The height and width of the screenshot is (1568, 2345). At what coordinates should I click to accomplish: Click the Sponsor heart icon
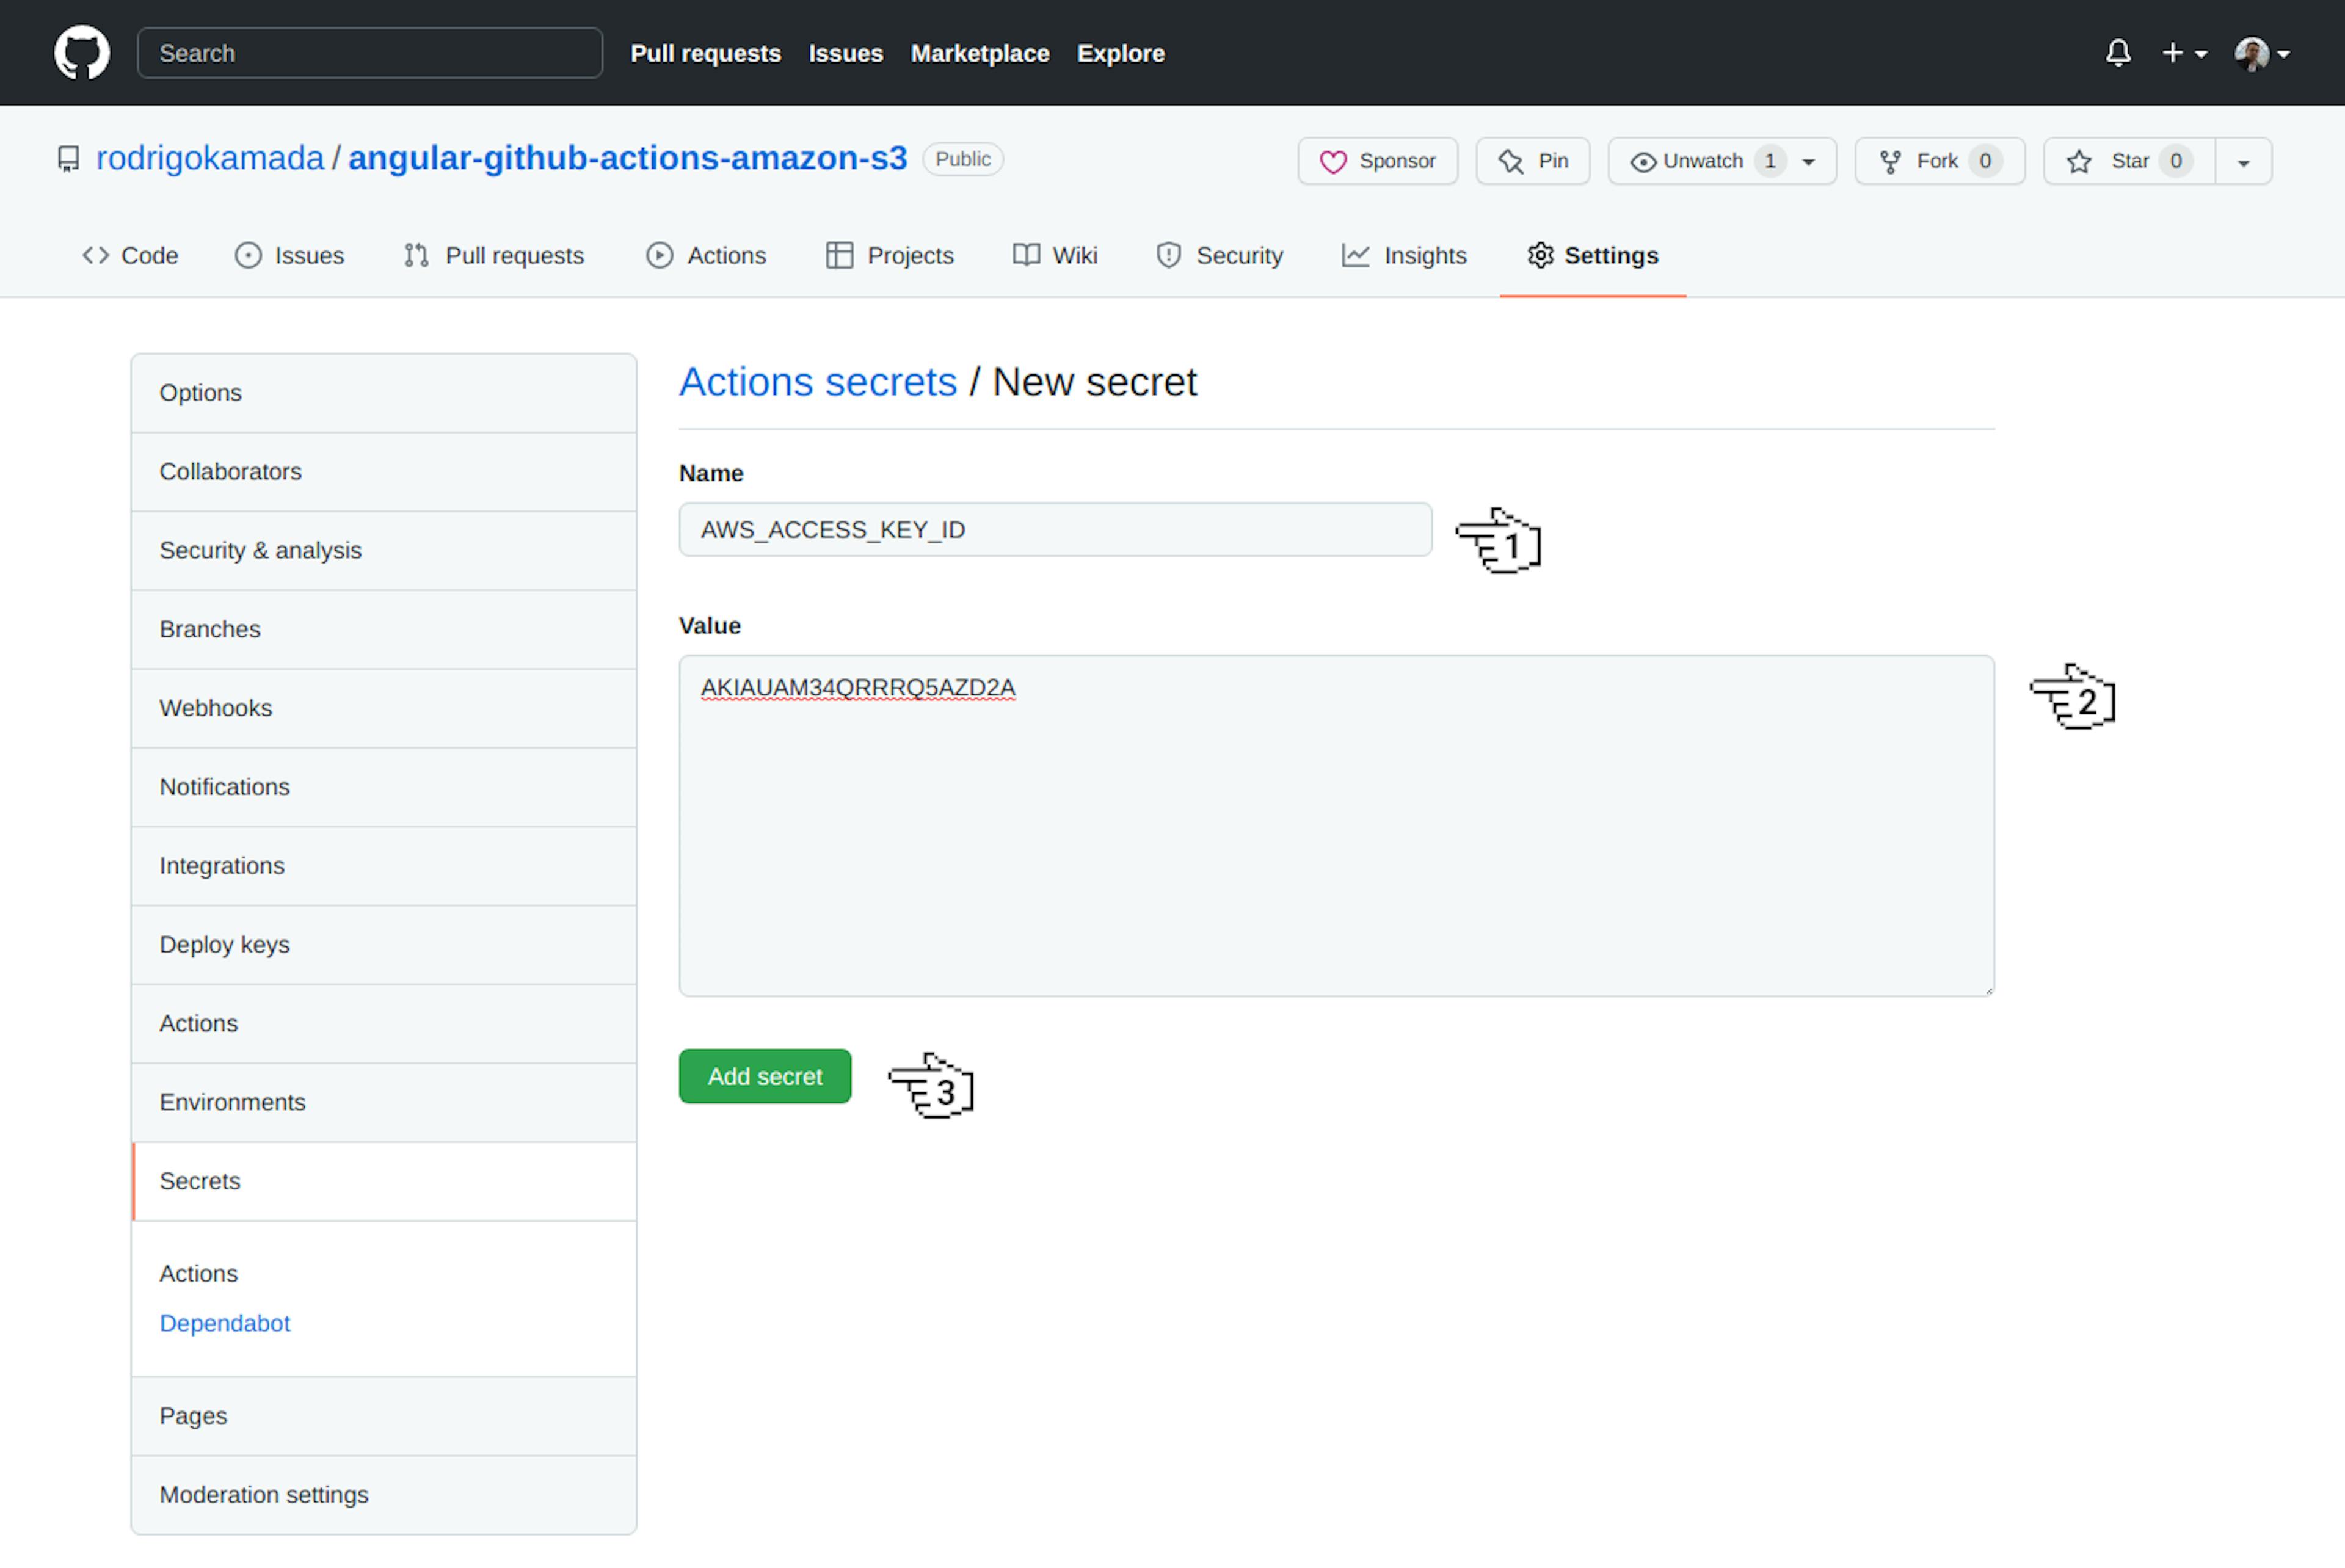[1333, 162]
